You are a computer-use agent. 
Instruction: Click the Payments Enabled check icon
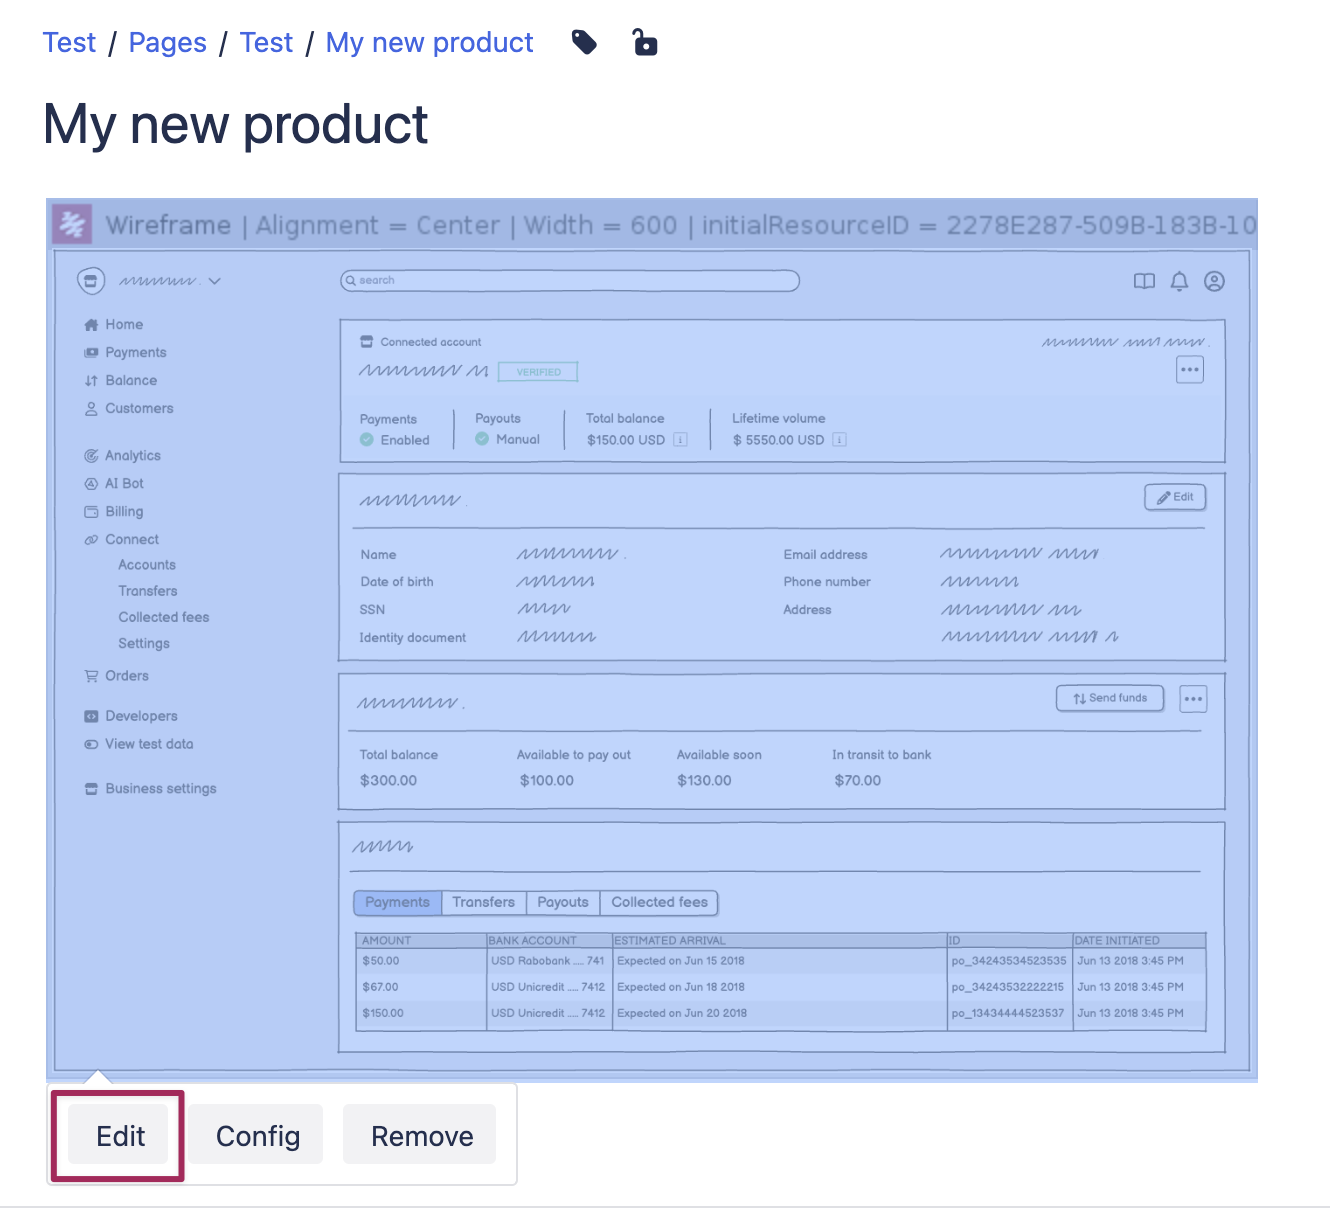pyautogui.click(x=367, y=439)
